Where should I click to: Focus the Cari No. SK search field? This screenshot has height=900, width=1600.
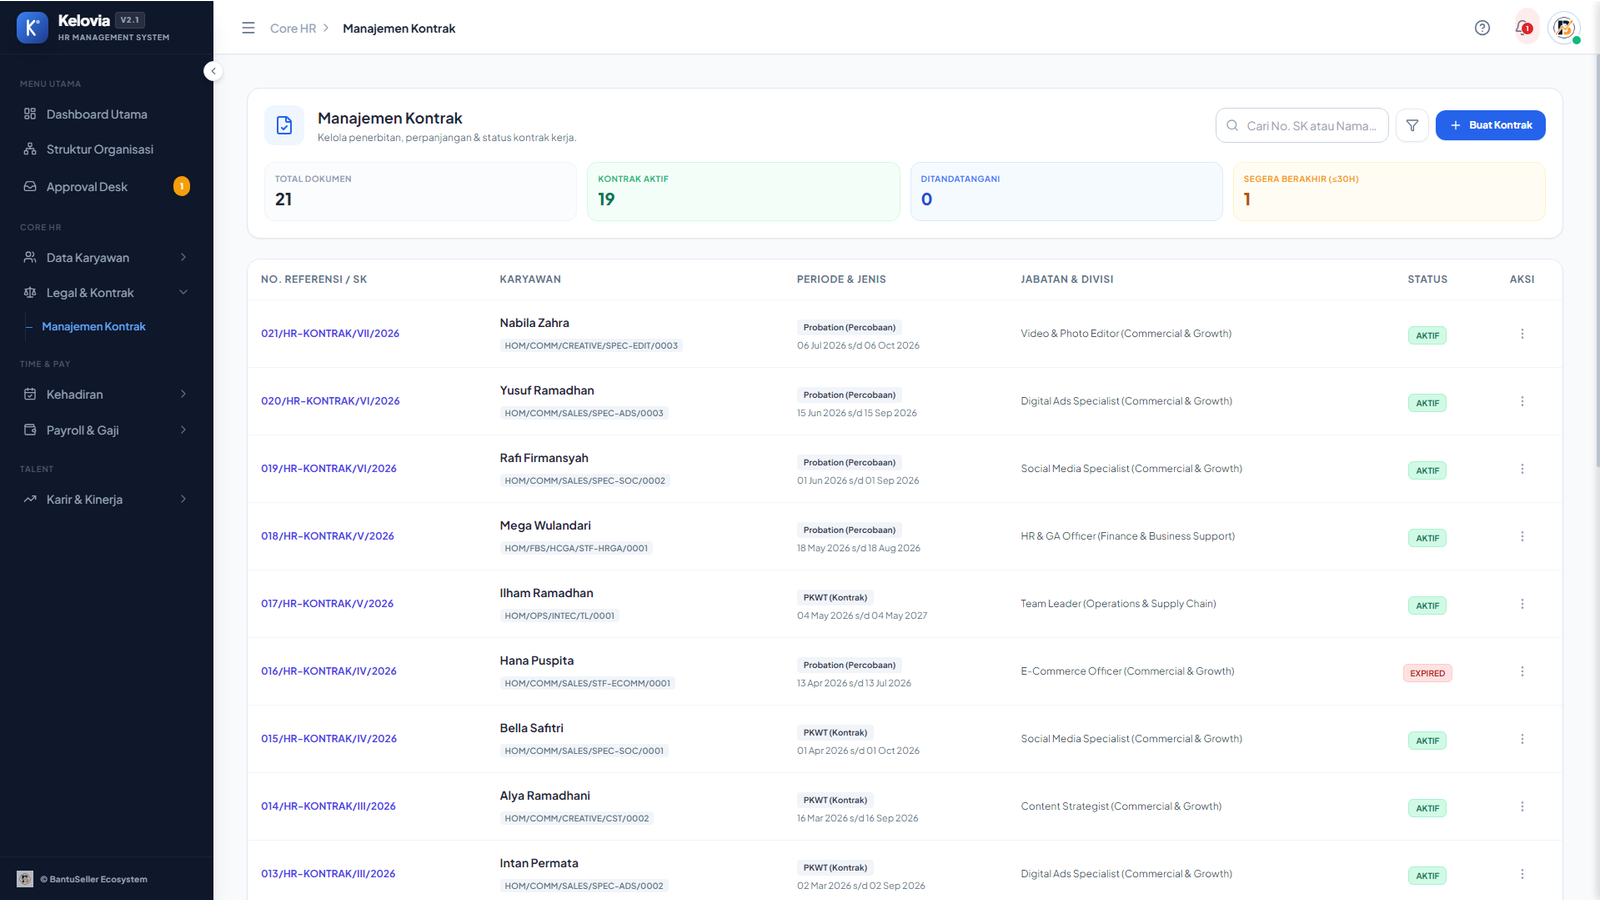tap(1302, 125)
